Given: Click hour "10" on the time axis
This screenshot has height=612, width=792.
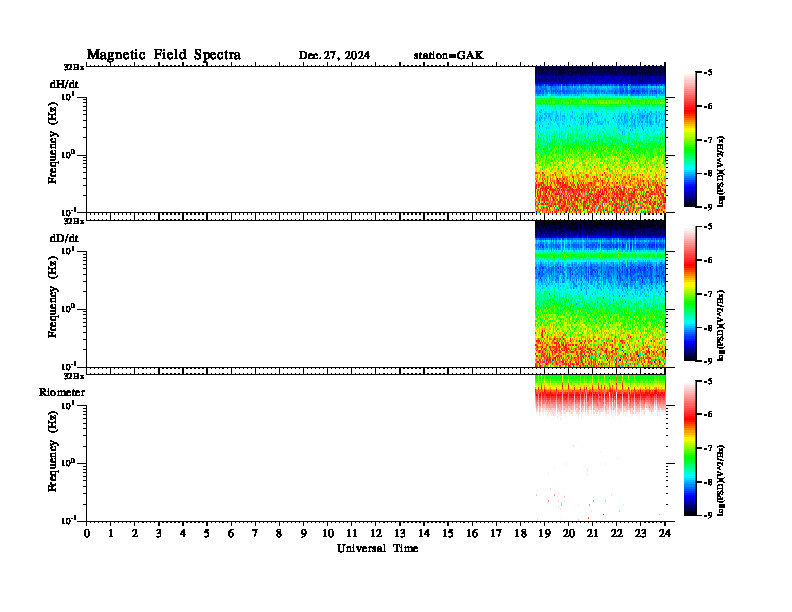Looking at the screenshot, I should pos(328,533).
